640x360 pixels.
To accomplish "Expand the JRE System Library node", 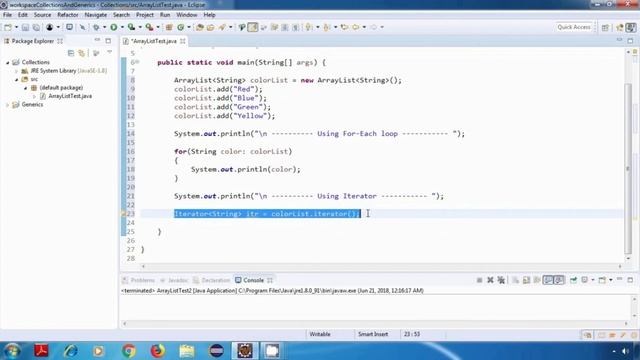I will tap(16, 71).
